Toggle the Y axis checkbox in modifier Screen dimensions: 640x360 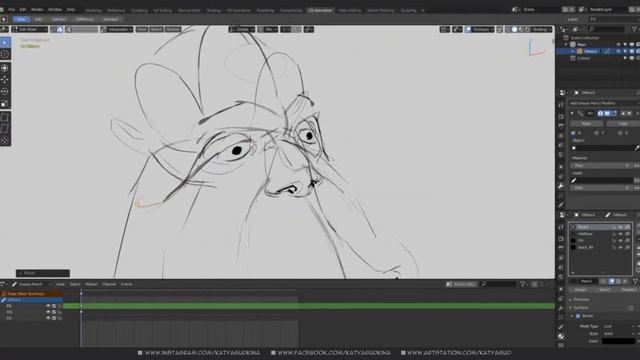pyautogui.click(x=597, y=133)
